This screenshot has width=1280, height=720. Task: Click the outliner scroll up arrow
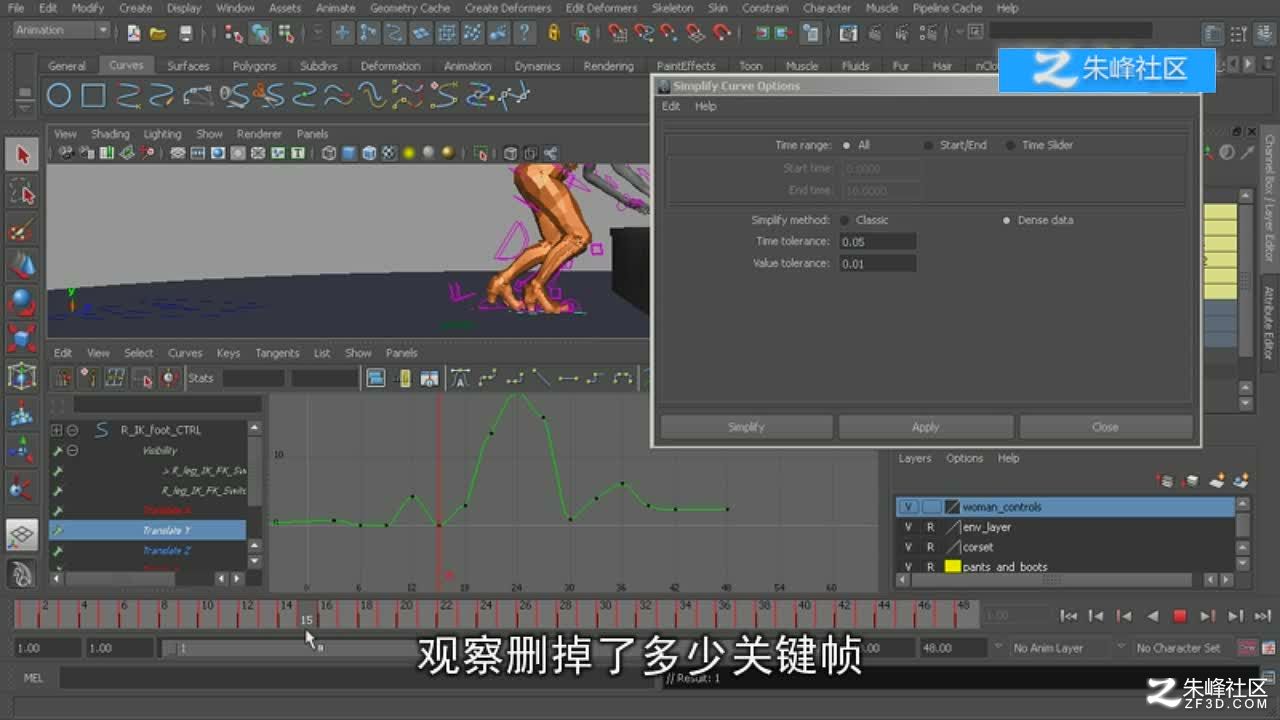255,428
